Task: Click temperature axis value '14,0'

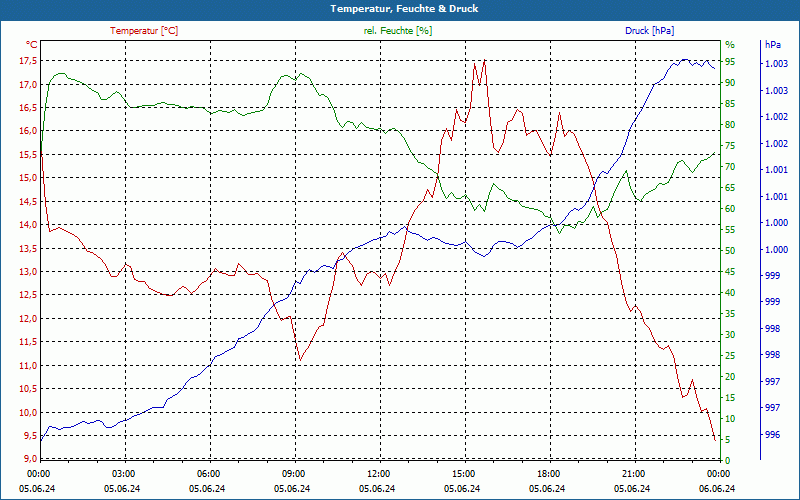Action: [28, 224]
